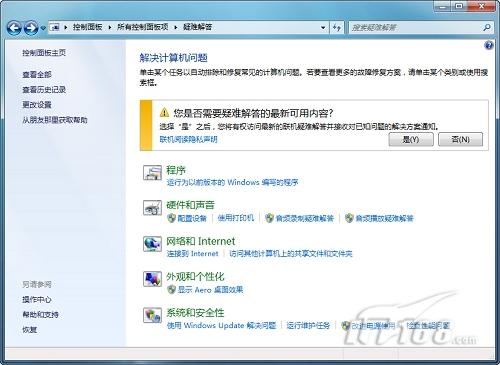This screenshot has height=365, width=500.
Task: Click 控制面板 breadcrumb in address bar
Action: (87, 27)
